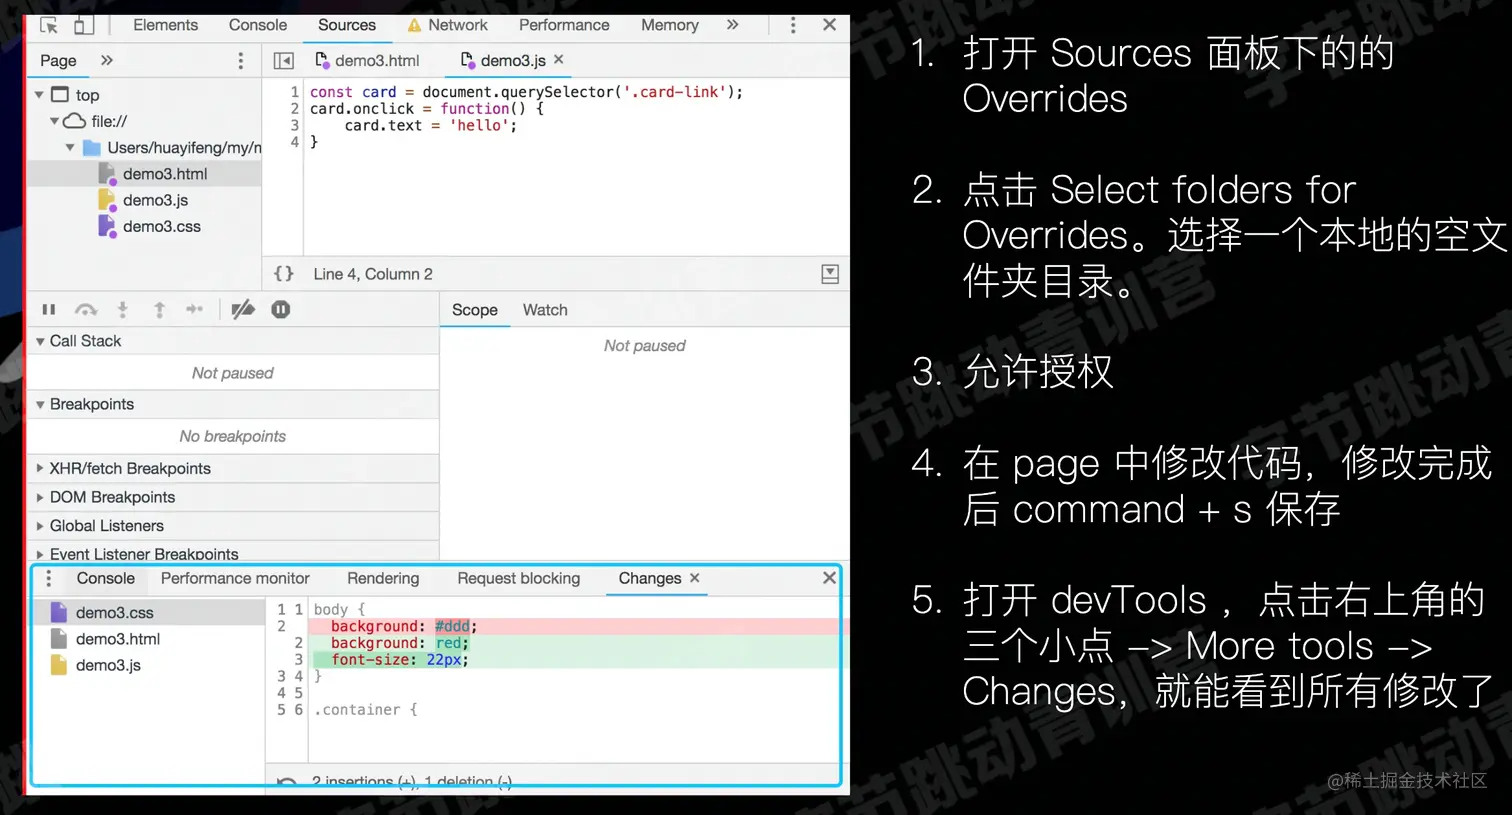Switch to the Watch debugger tab
The height and width of the screenshot is (815, 1512).
[x=545, y=310]
